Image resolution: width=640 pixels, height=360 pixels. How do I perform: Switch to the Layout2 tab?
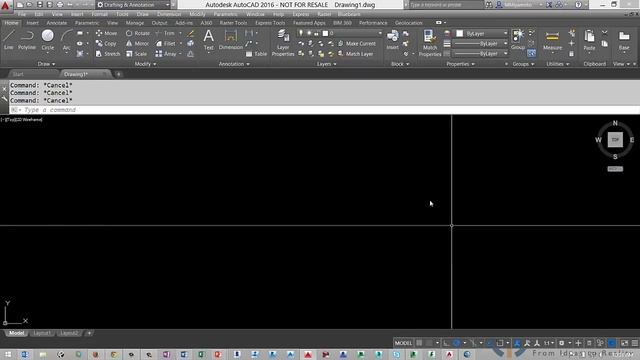[x=69, y=333]
